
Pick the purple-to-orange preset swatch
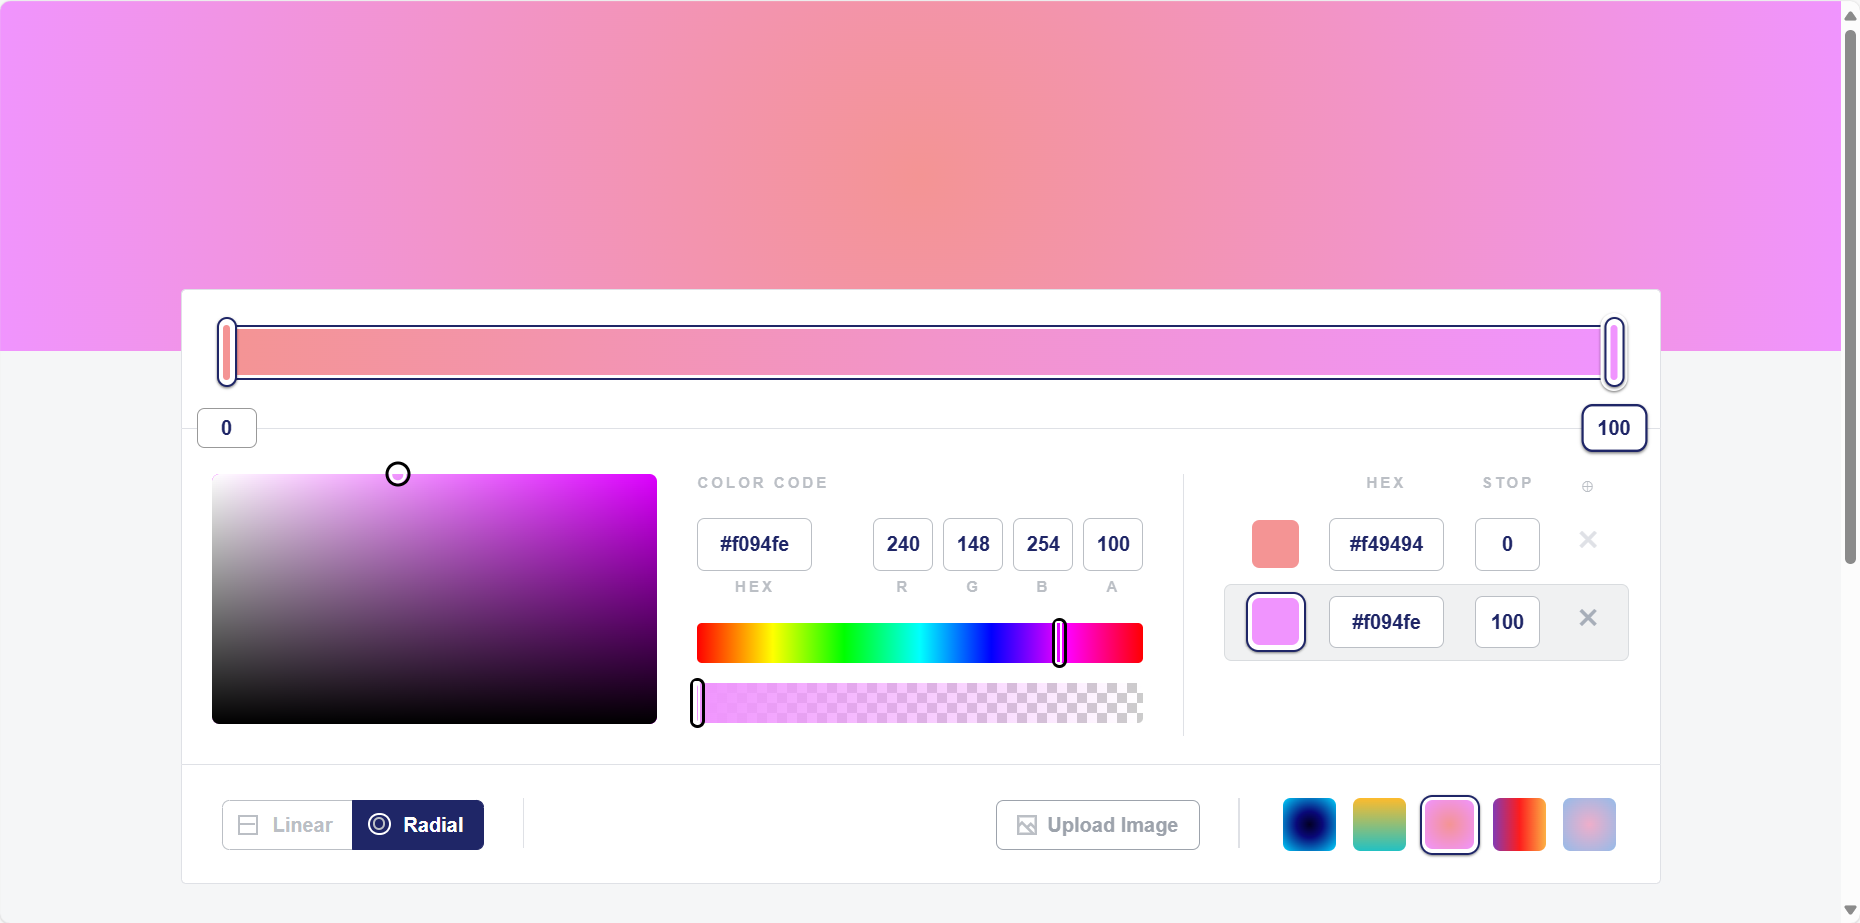1519,824
